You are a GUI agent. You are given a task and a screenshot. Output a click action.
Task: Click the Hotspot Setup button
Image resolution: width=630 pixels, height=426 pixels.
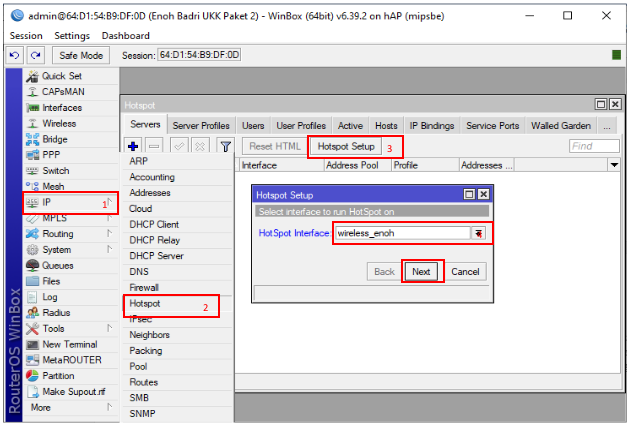346,147
